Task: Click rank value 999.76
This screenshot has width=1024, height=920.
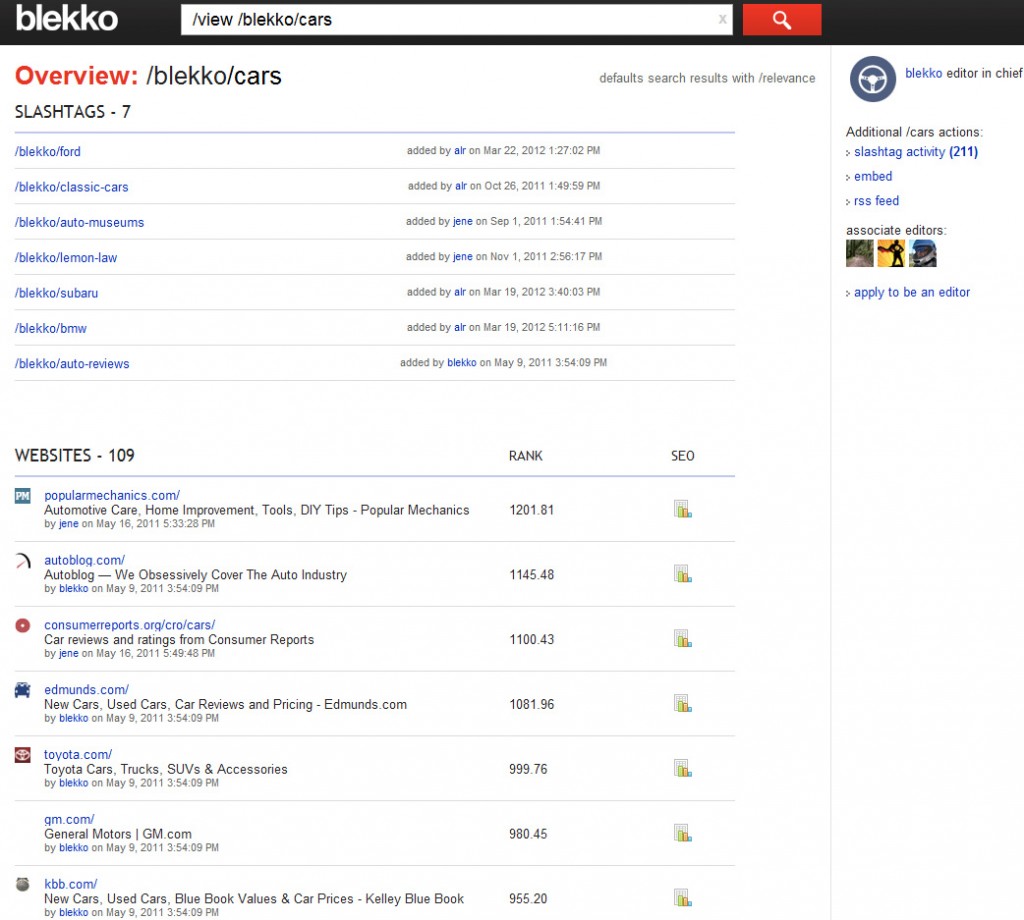Action: coord(528,769)
